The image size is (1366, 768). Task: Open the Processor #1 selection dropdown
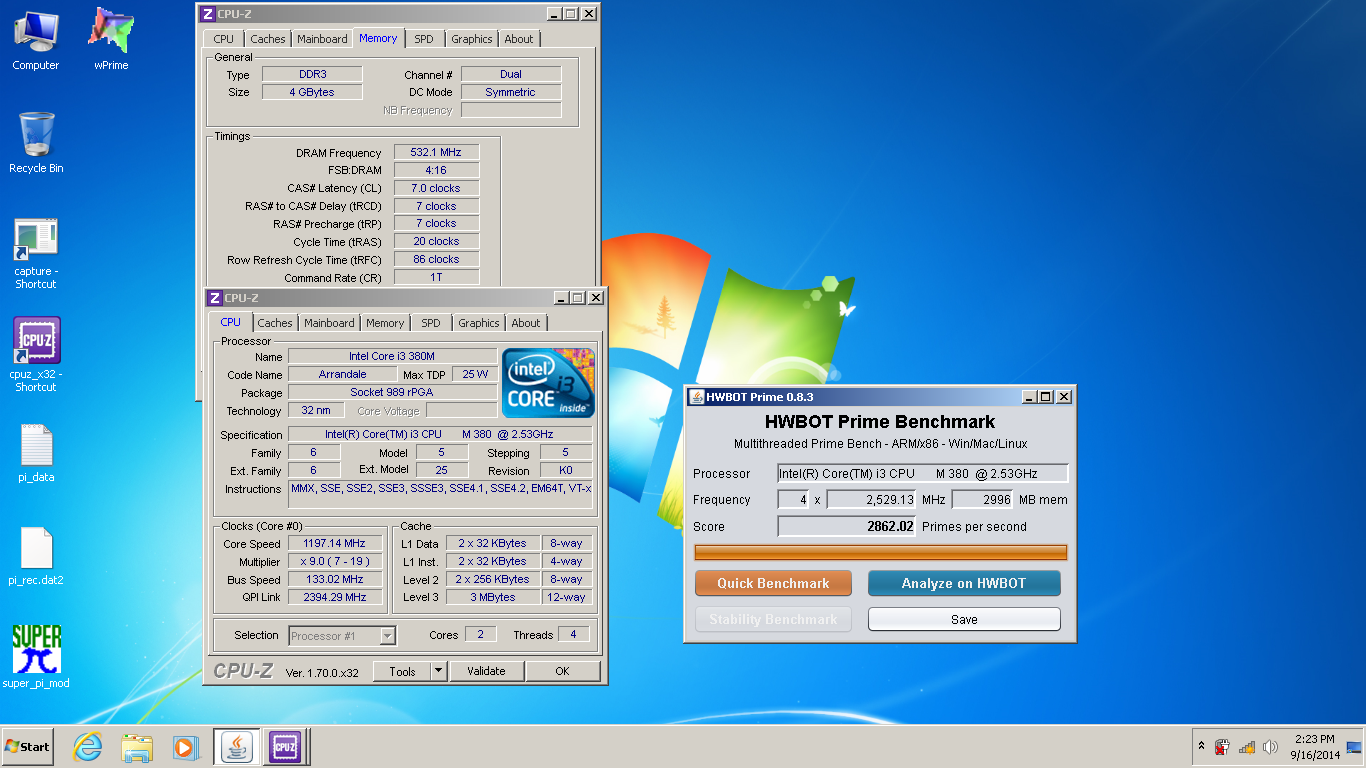(x=342, y=635)
